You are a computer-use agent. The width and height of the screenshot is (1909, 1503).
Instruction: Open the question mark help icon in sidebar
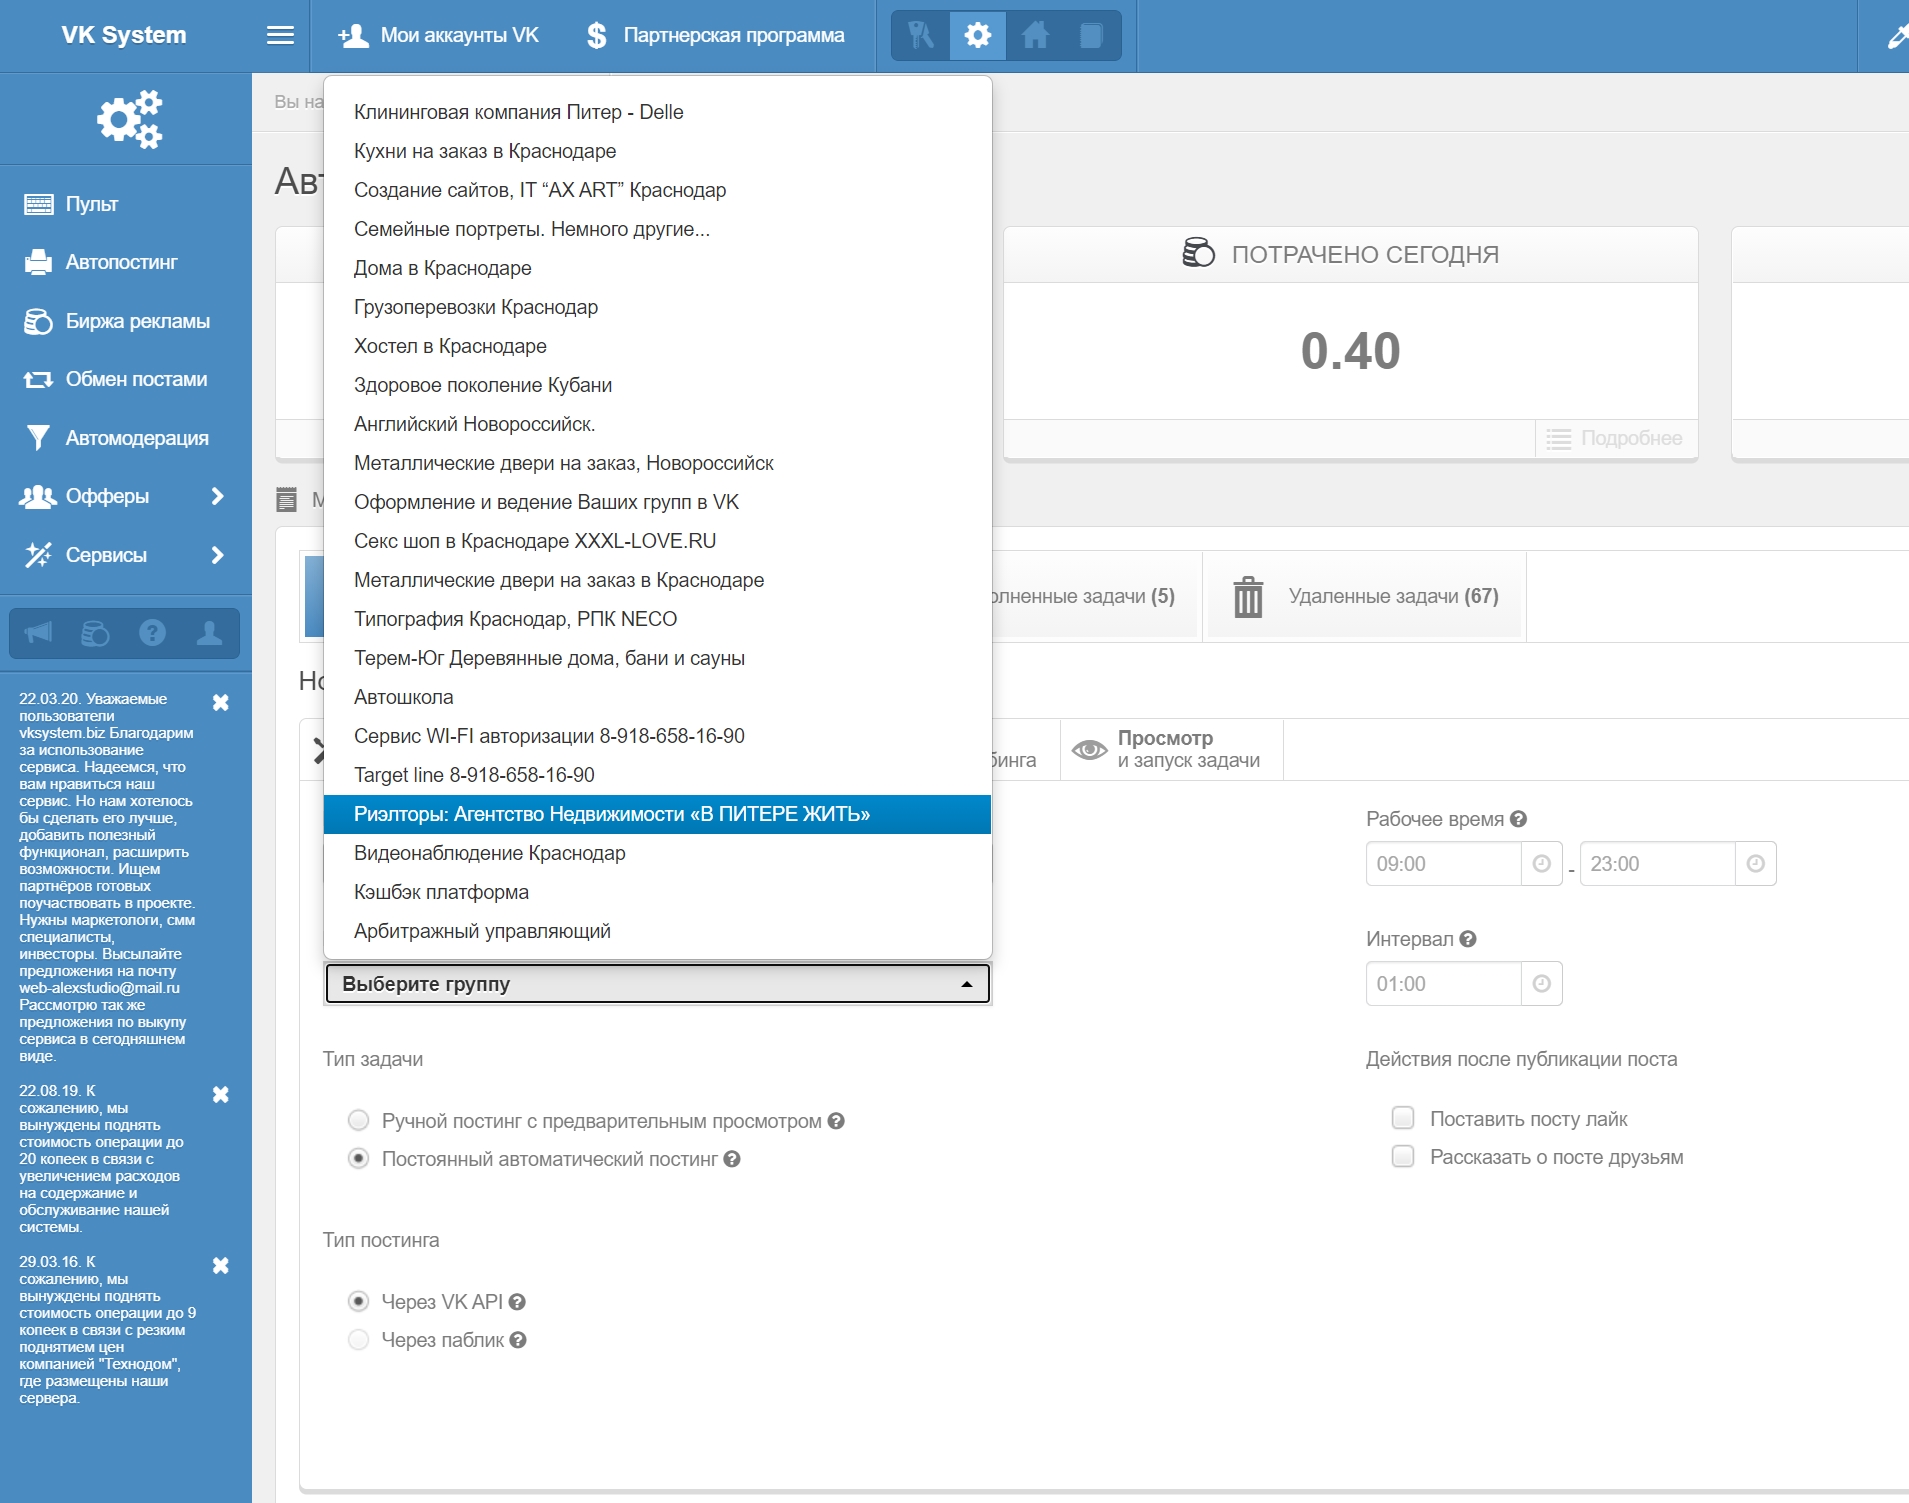coord(152,633)
